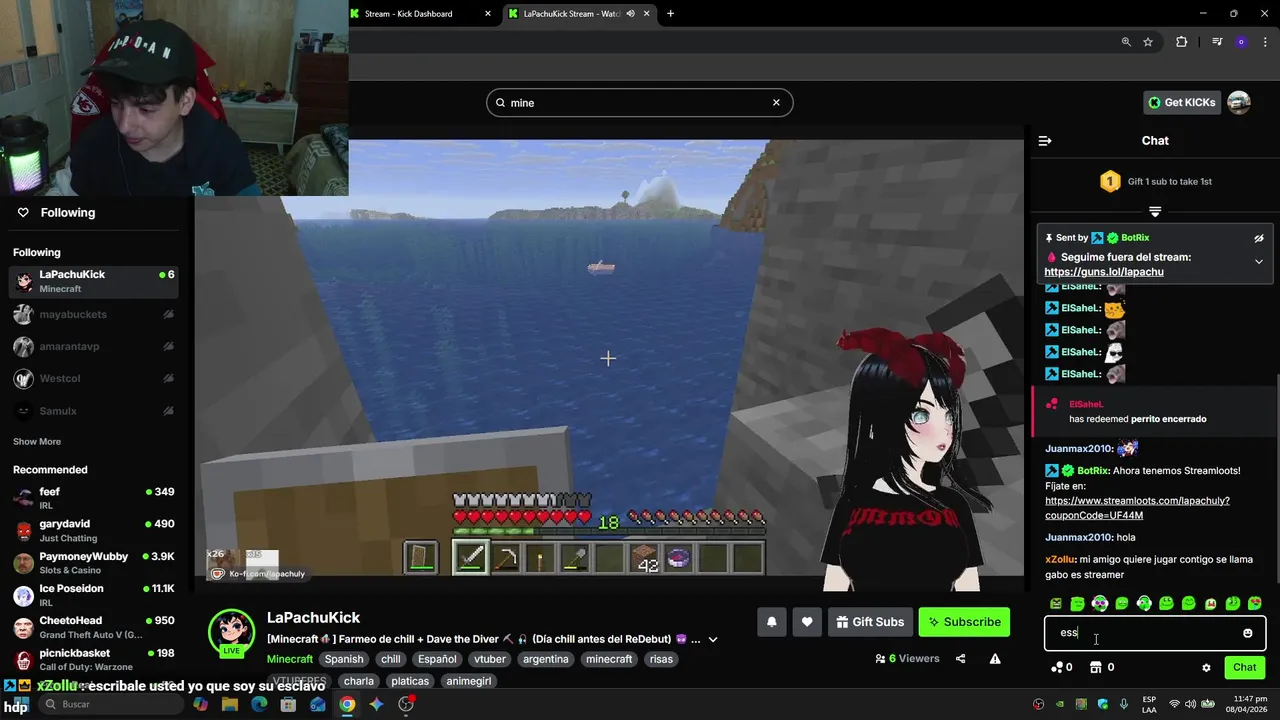Clear the 'mine' search text

coord(776,102)
